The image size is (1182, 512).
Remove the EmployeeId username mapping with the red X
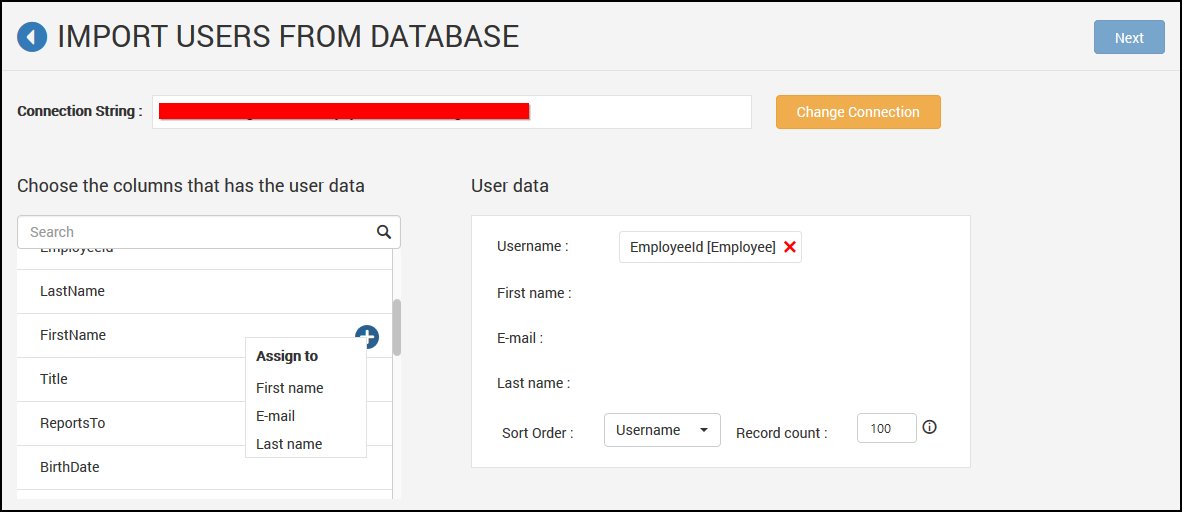pos(789,247)
